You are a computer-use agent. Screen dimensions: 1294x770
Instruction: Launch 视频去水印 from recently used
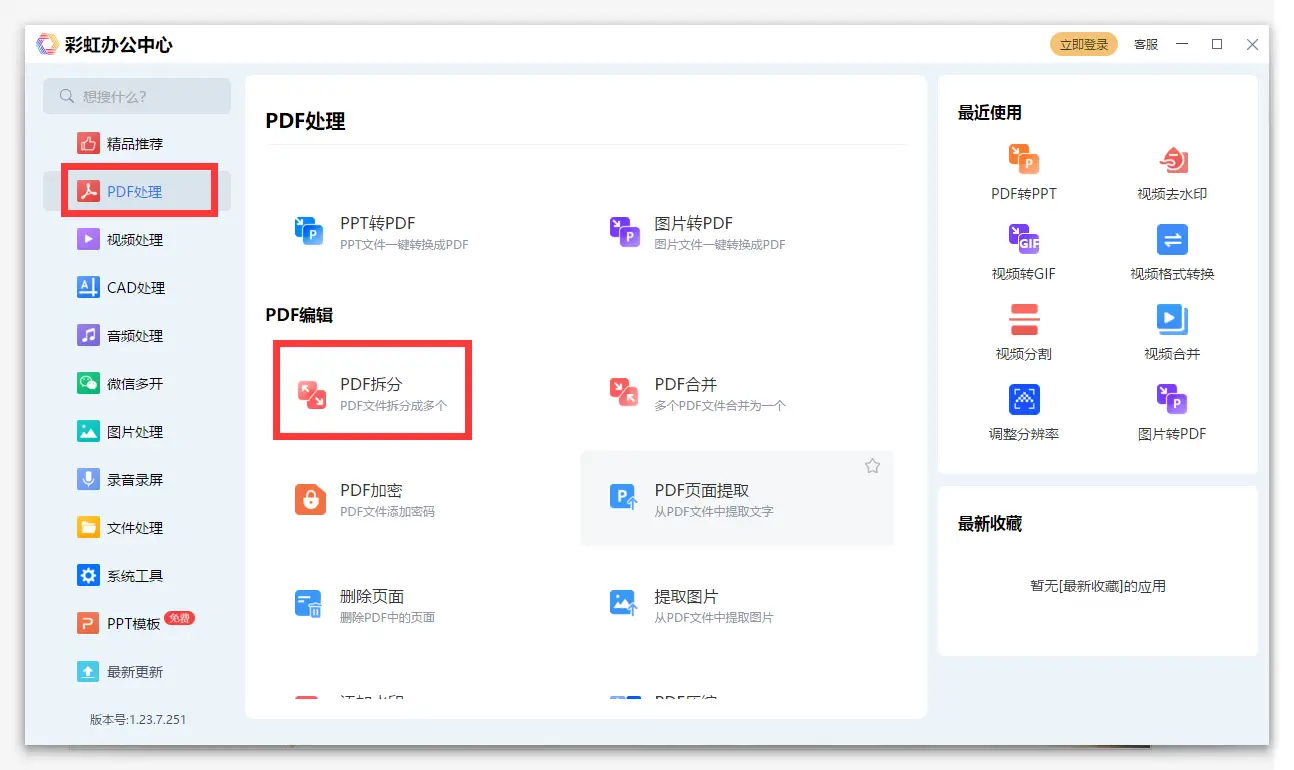[1171, 161]
